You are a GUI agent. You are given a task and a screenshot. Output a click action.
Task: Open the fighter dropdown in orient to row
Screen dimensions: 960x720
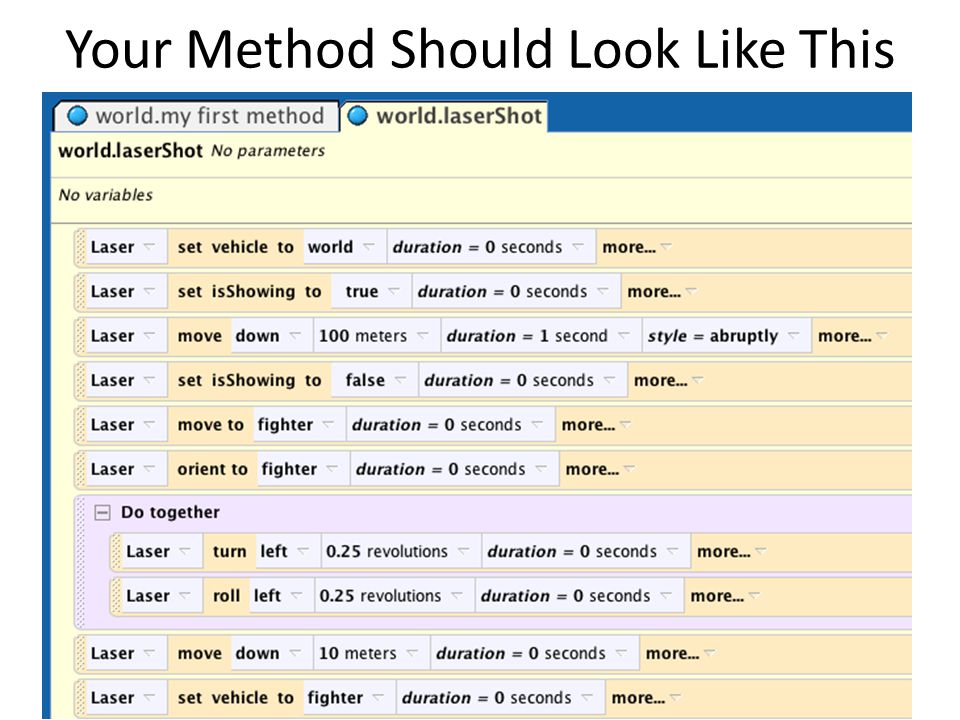[x=303, y=469]
